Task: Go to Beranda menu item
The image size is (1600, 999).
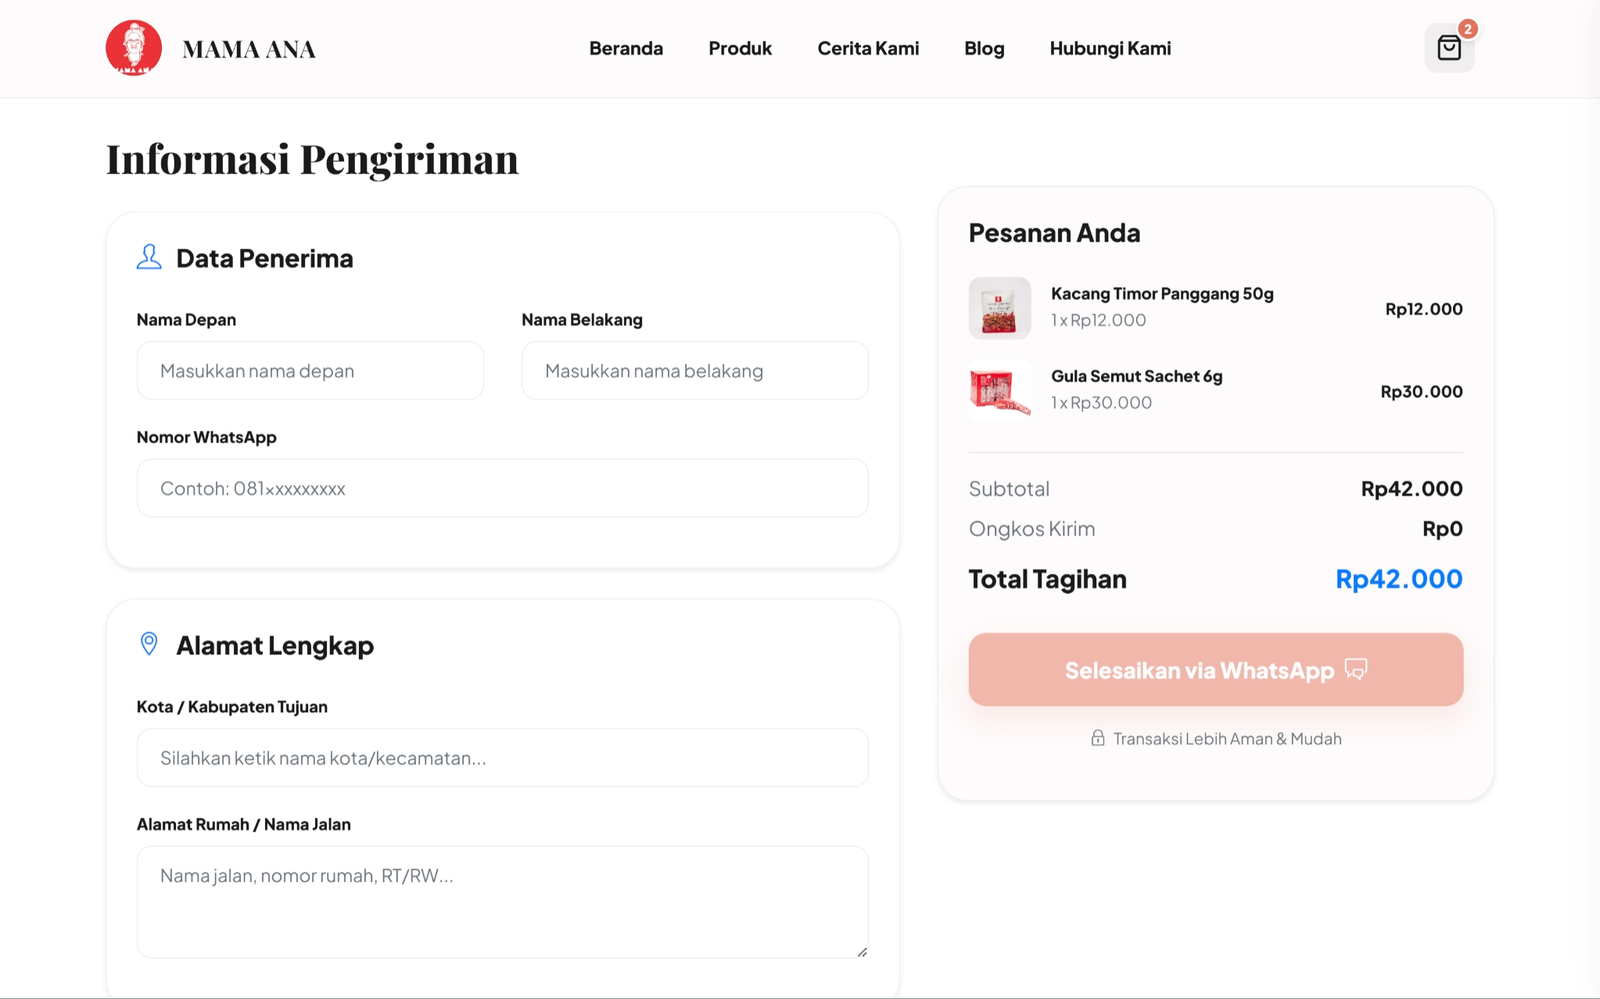Action: pos(626,48)
